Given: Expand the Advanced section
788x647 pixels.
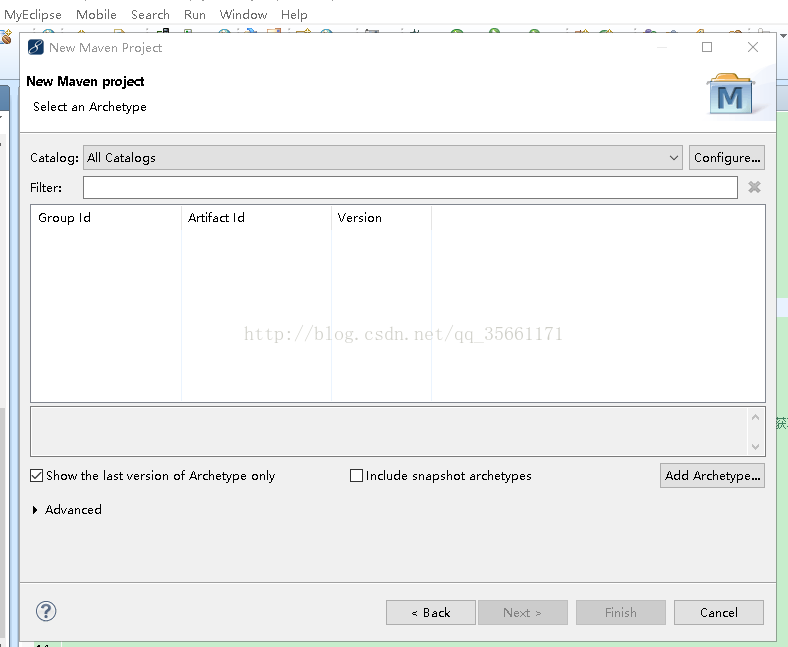Looking at the screenshot, I should pyautogui.click(x=35, y=510).
